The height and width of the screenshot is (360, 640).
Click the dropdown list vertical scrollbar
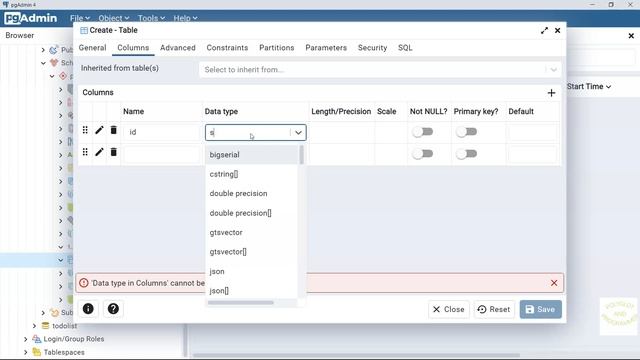[302, 155]
